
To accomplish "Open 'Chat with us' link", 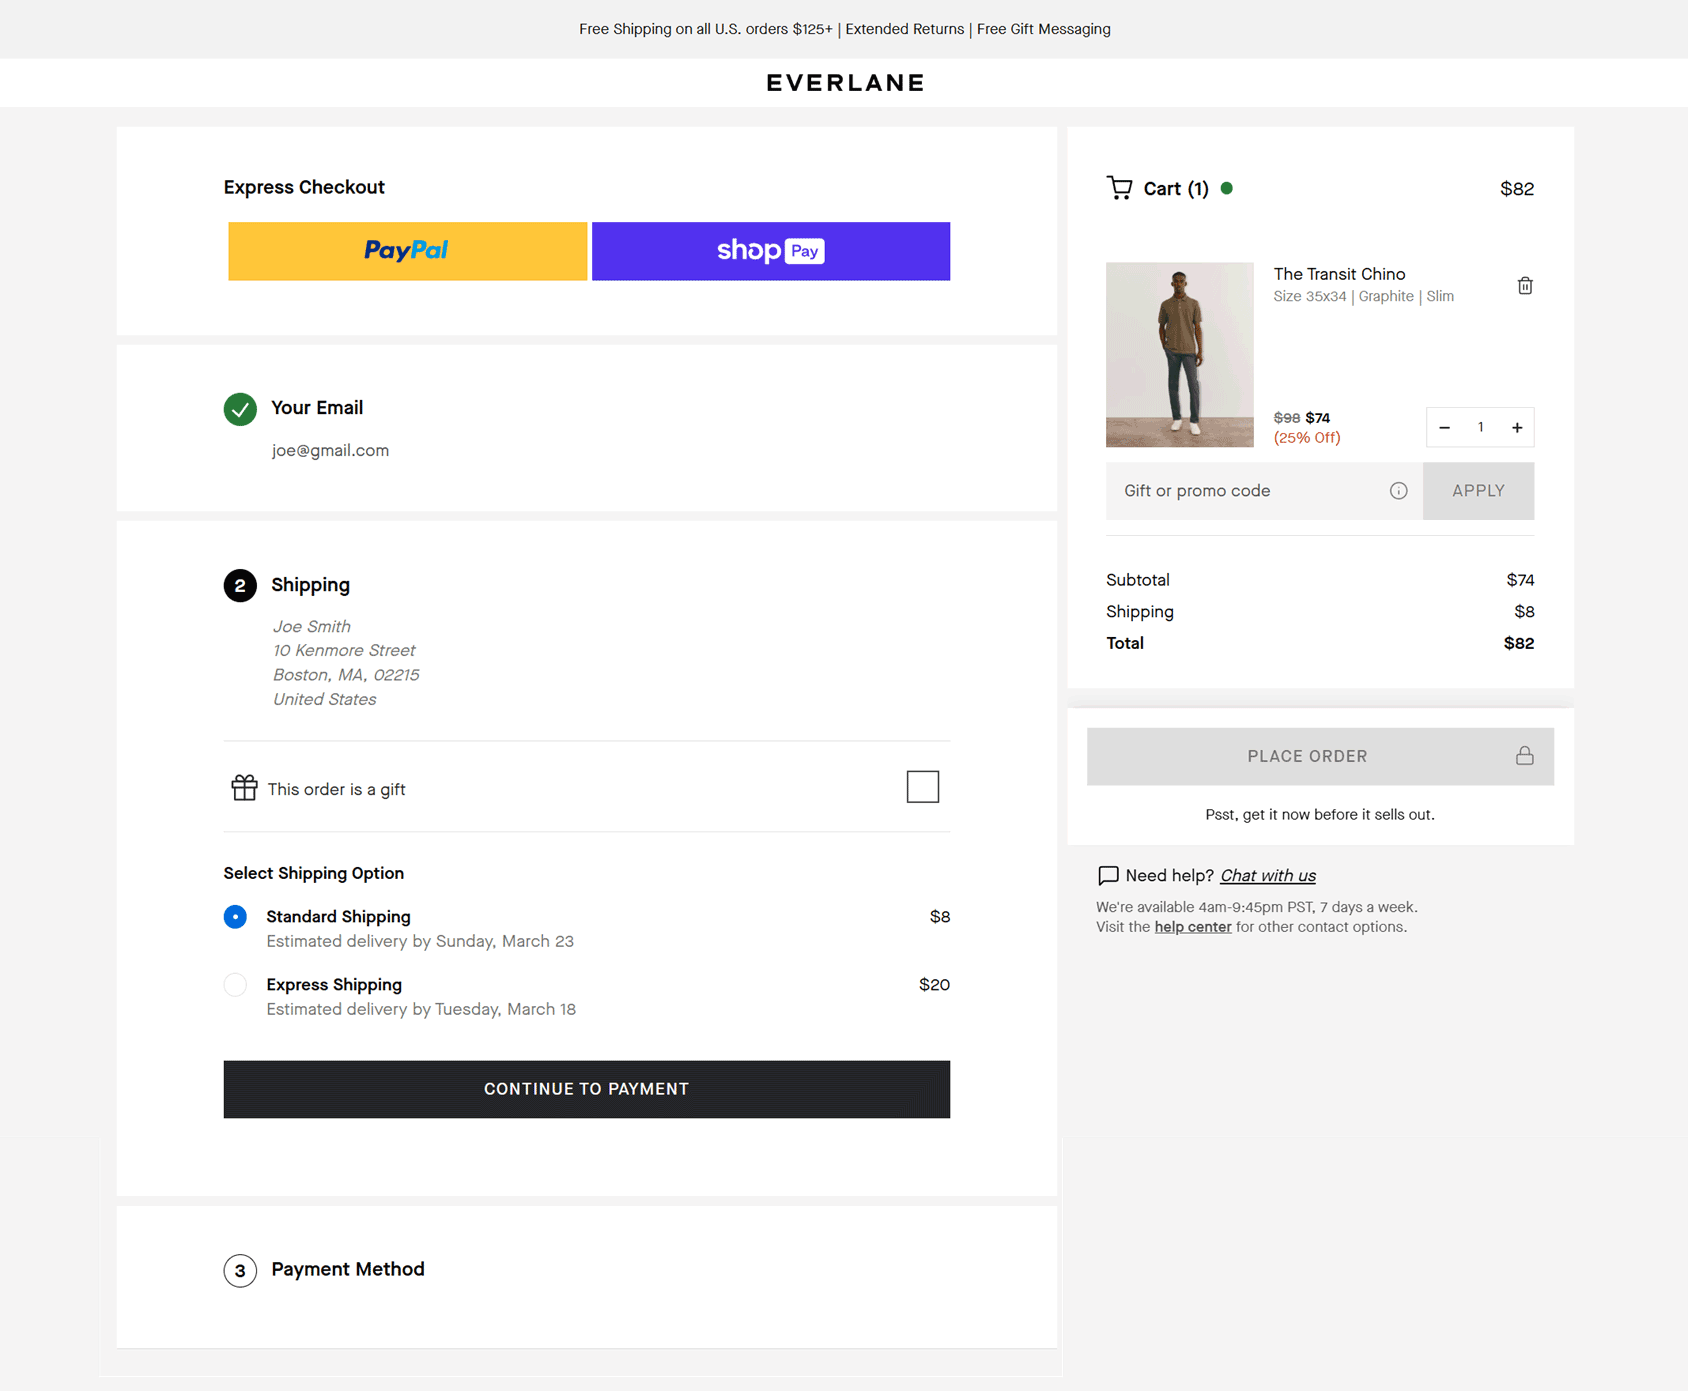I will [x=1268, y=876].
